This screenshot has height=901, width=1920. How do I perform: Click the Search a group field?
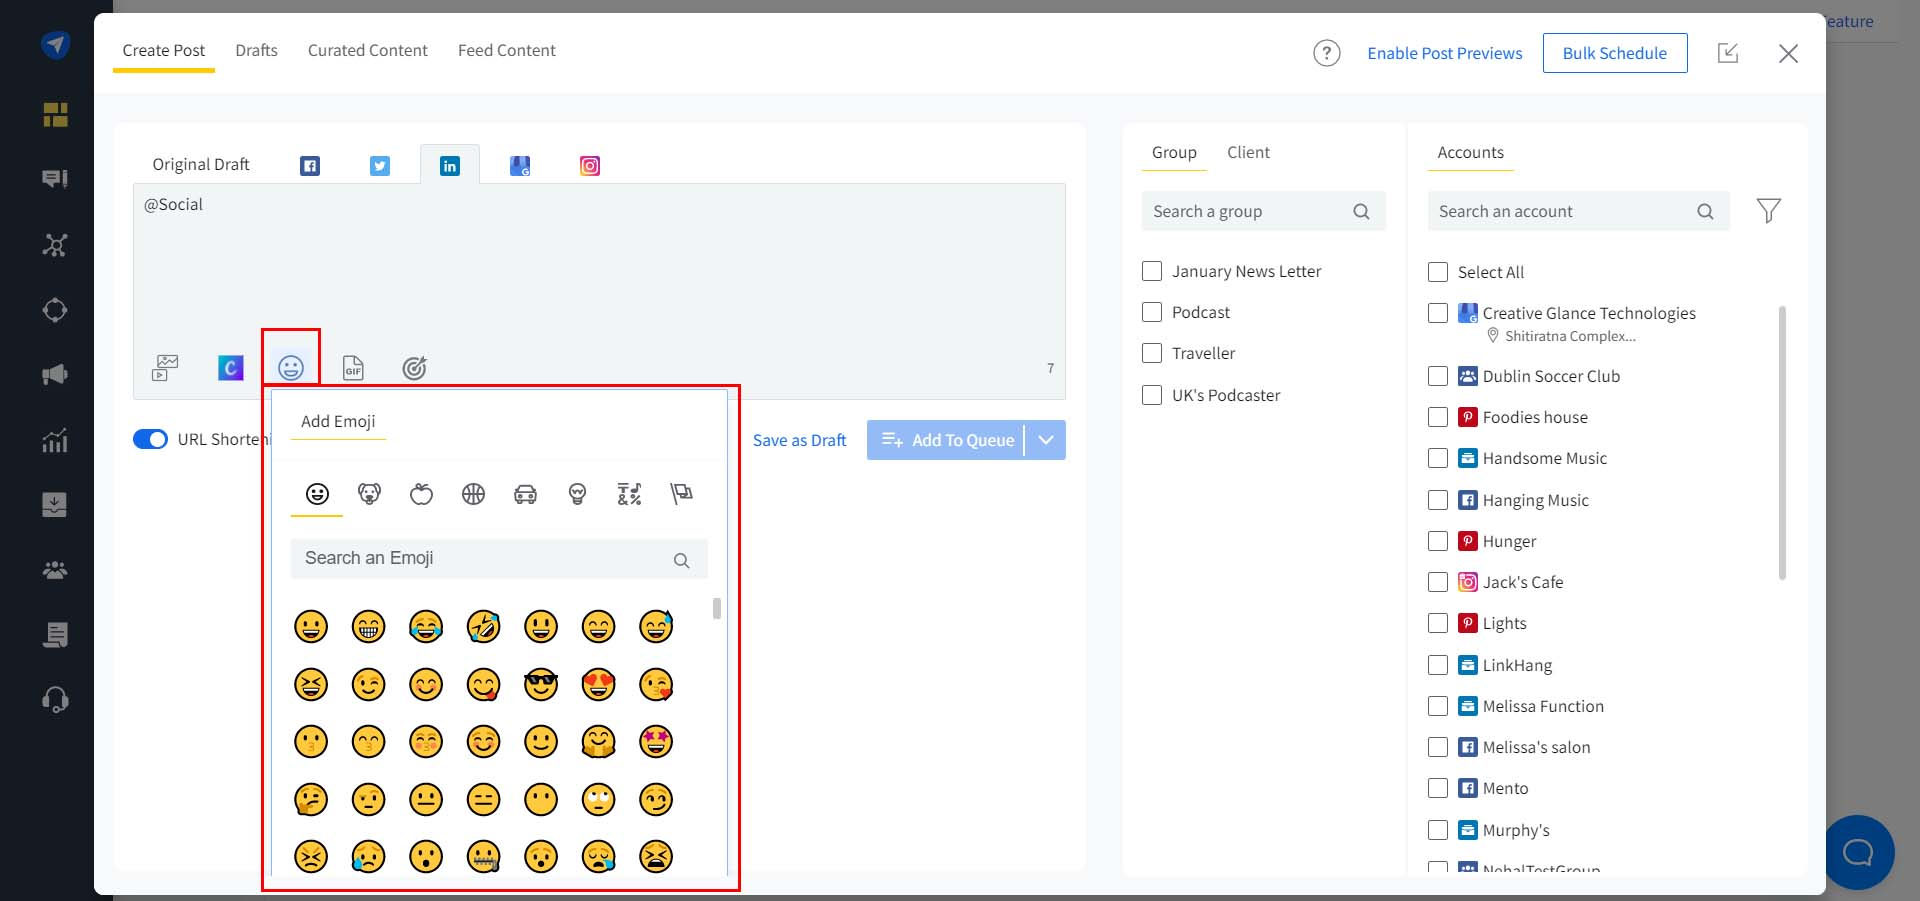tap(1264, 211)
